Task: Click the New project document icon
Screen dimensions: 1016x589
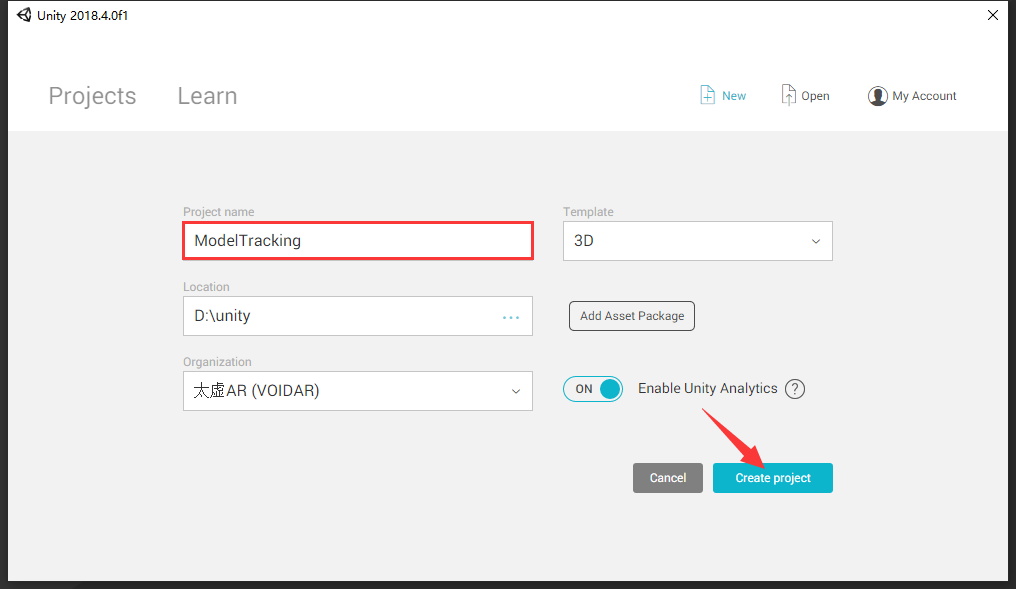Action: [707, 95]
